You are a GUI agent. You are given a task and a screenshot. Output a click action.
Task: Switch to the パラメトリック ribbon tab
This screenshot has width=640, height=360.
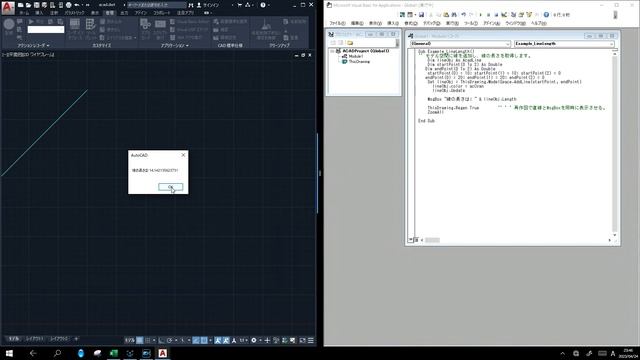(x=74, y=13)
